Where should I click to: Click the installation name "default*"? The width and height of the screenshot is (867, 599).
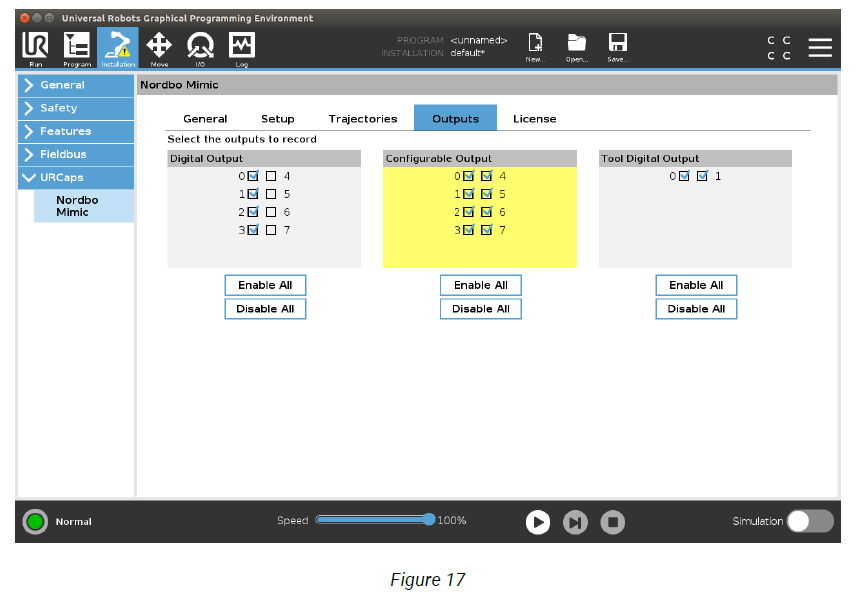468,53
